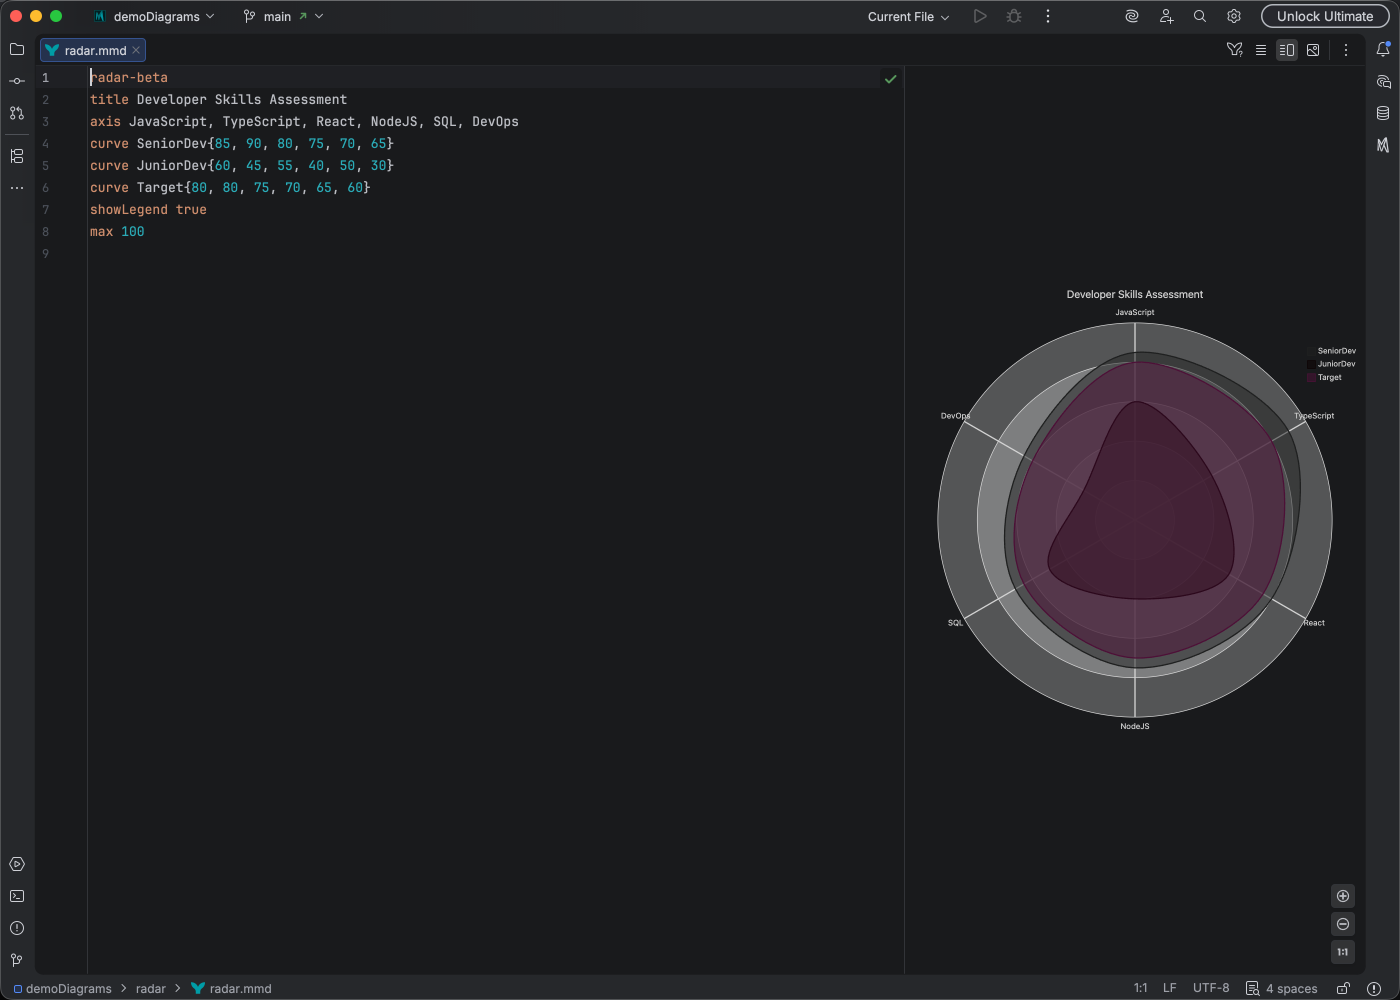Toggle the split editor-preview layout mode
The image size is (1400, 1000).
coord(1287,49)
